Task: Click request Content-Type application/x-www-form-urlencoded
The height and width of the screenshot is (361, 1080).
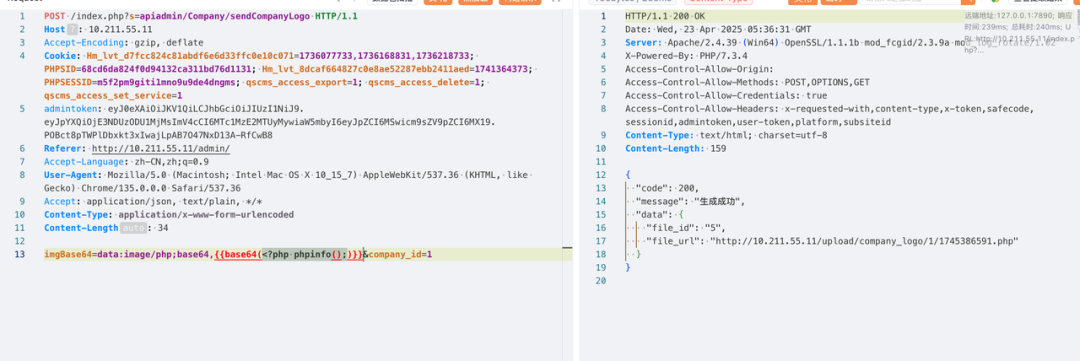Action: [x=169, y=215]
